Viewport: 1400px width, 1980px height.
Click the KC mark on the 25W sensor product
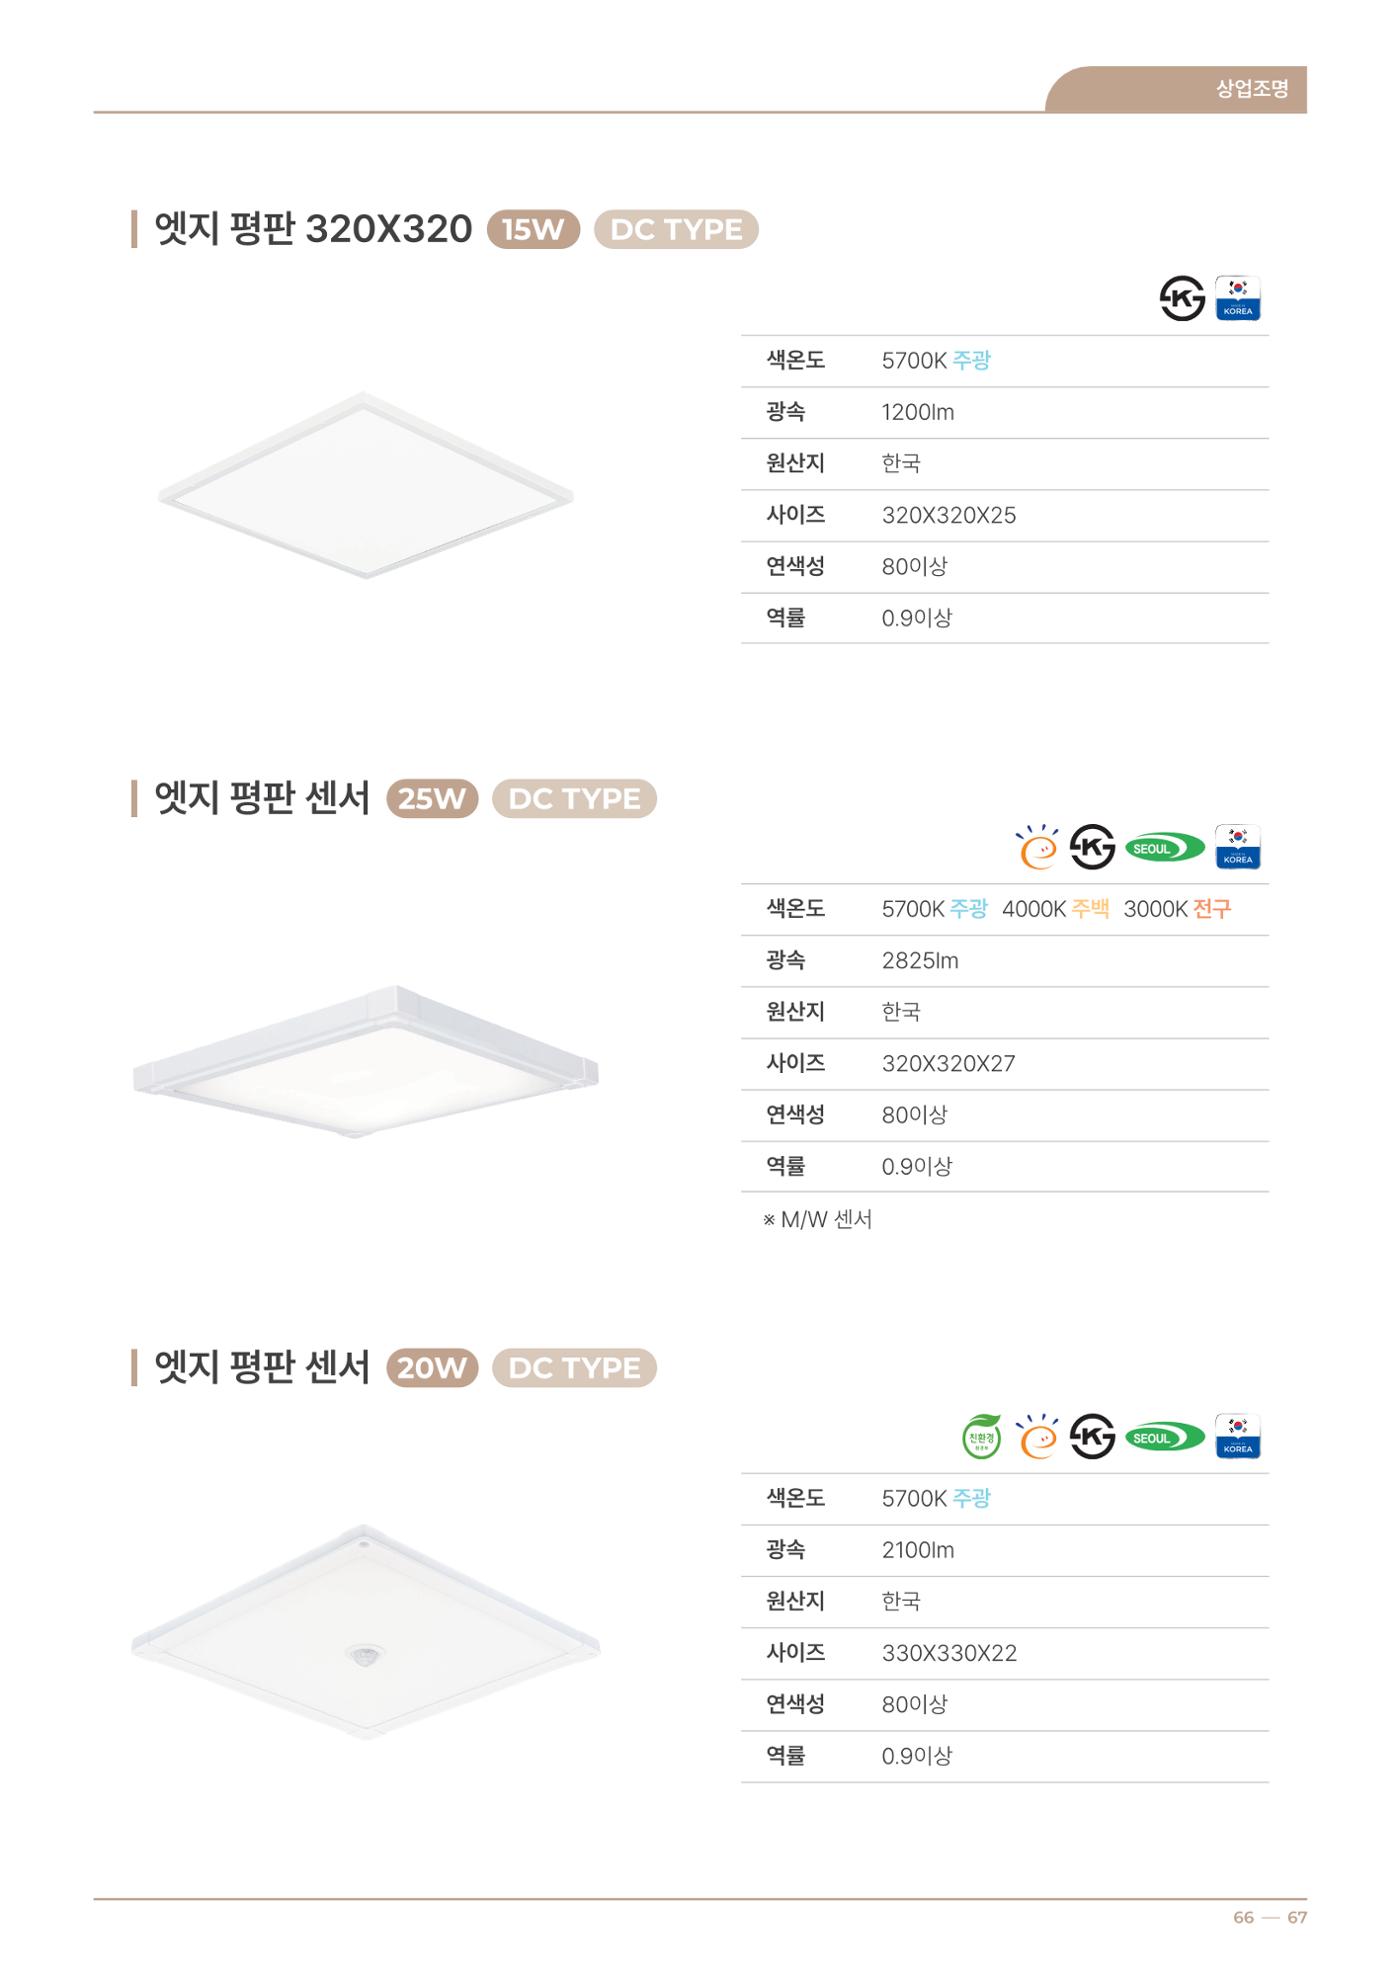tap(1092, 847)
